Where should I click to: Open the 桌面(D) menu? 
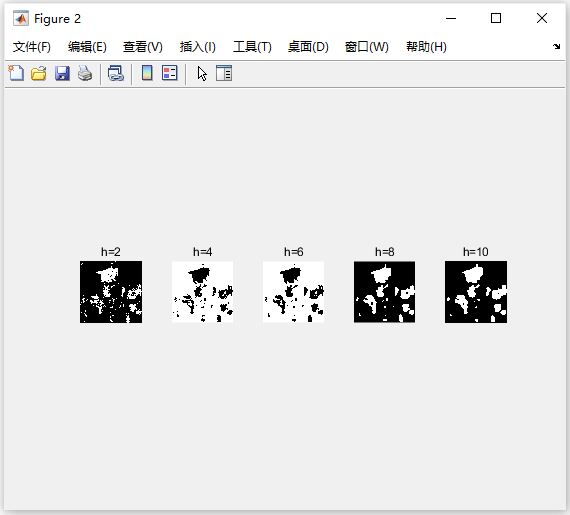point(308,47)
